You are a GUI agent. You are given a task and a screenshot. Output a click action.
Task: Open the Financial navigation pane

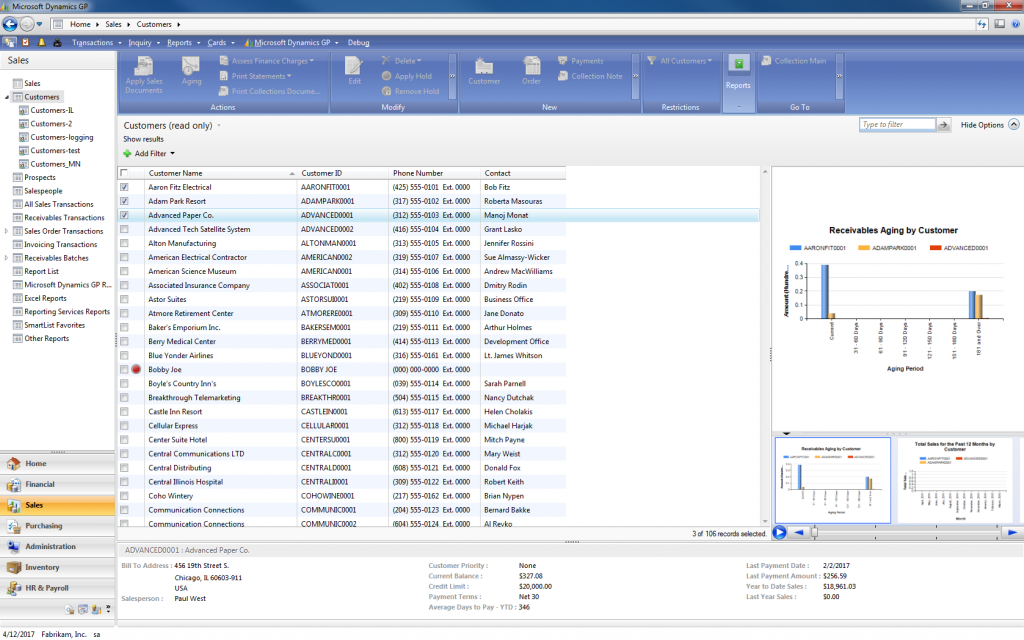[x=57, y=485]
